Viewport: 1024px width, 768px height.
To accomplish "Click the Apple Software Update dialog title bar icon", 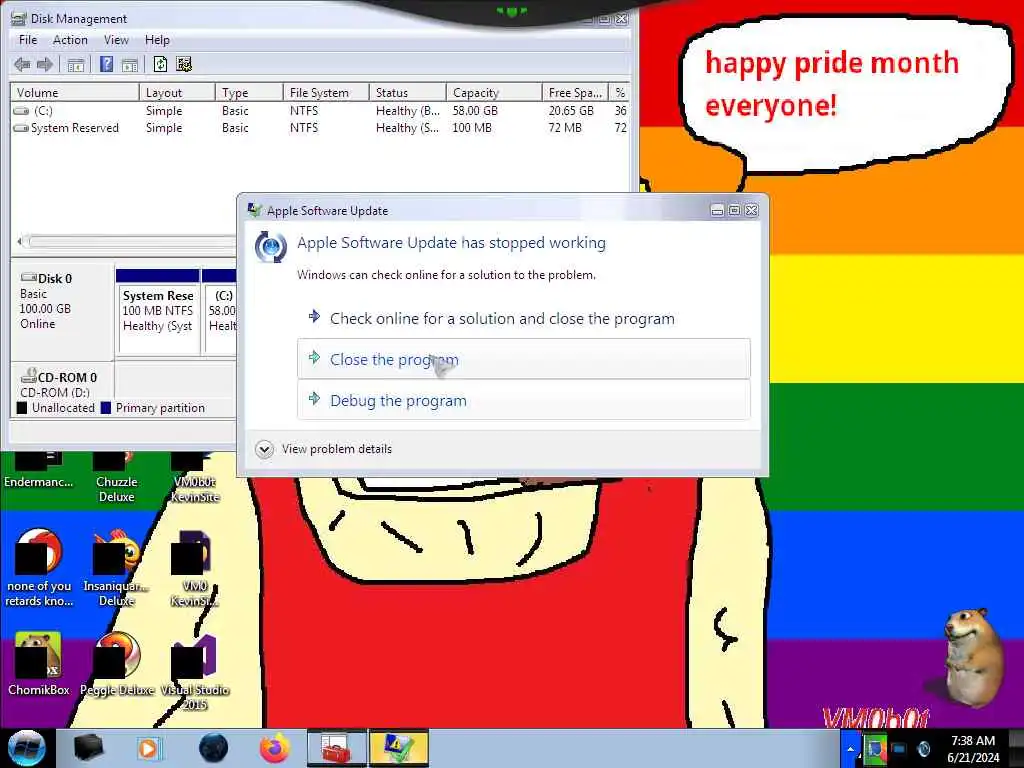I will tap(255, 210).
